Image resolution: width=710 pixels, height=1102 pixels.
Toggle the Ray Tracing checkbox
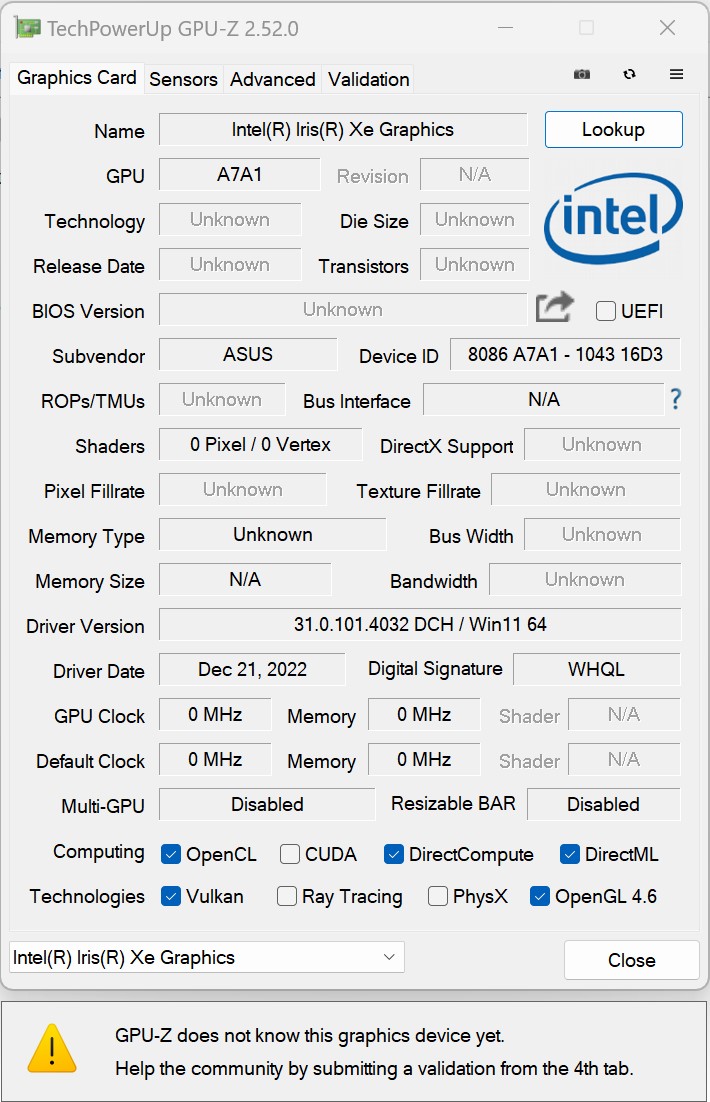(x=287, y=896)
